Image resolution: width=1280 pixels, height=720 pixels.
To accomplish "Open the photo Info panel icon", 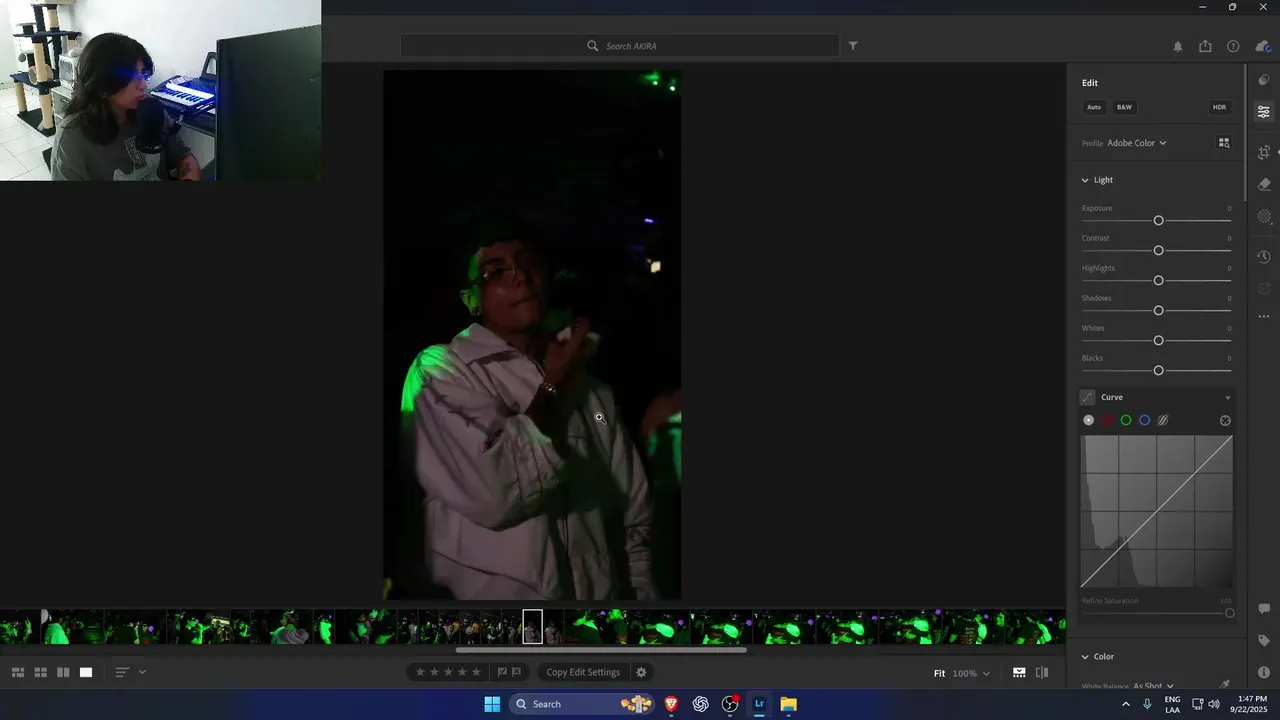I will pyautogui.click(x=1264, y=673).
